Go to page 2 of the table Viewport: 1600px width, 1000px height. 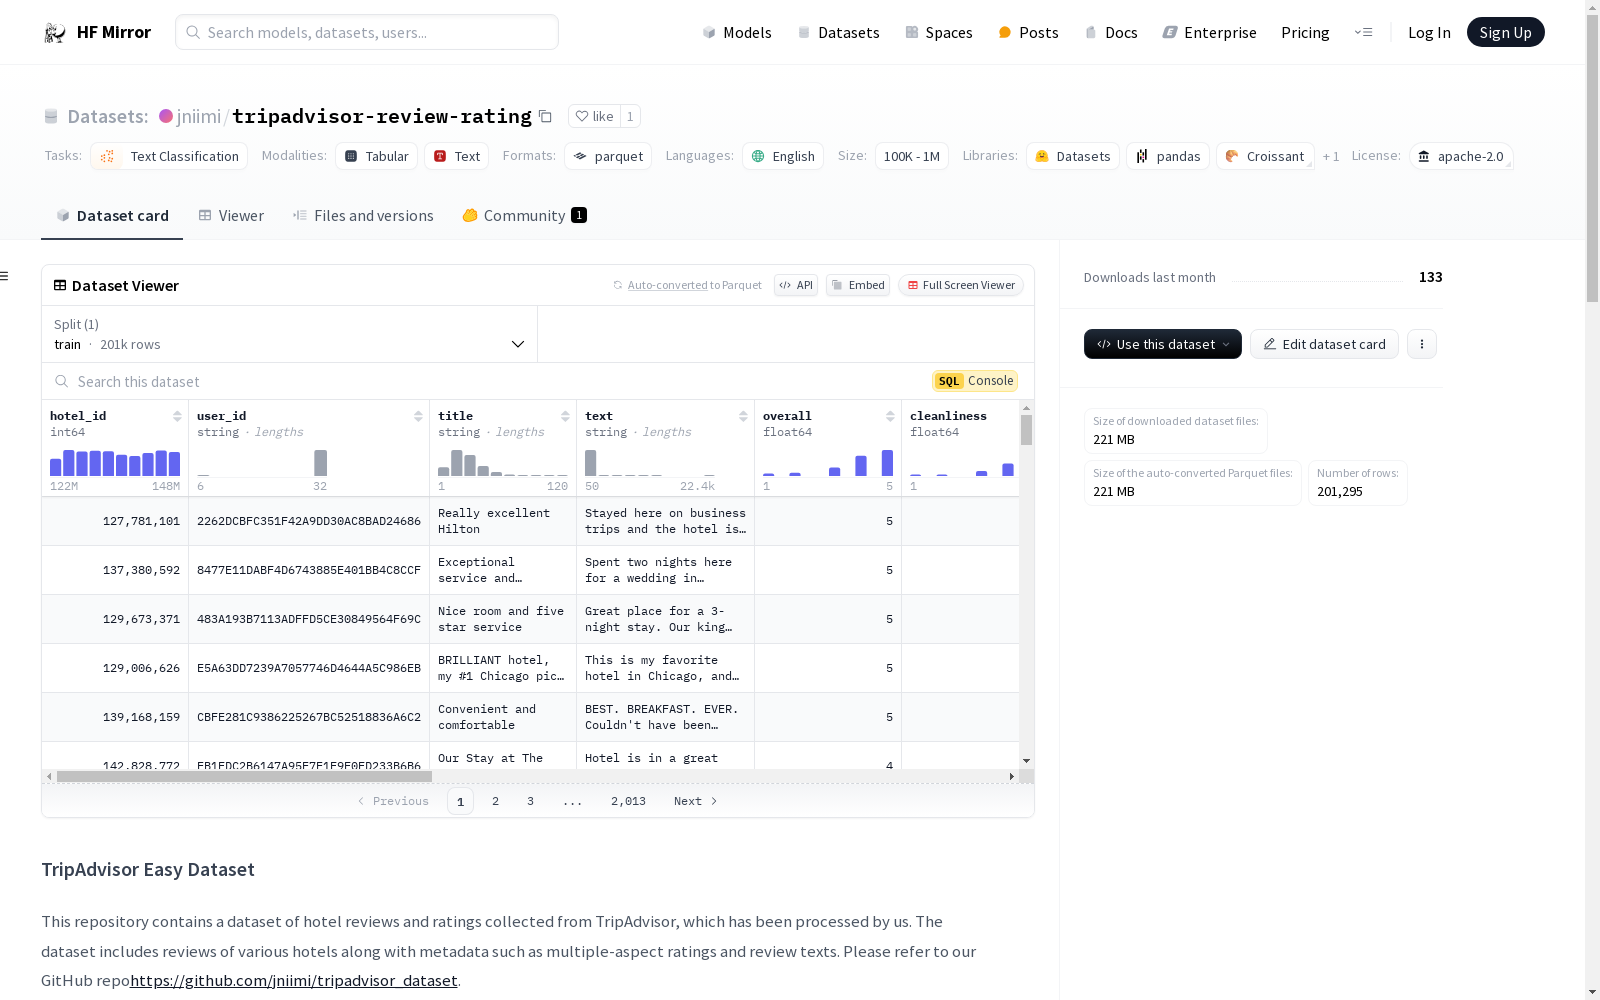495,801
